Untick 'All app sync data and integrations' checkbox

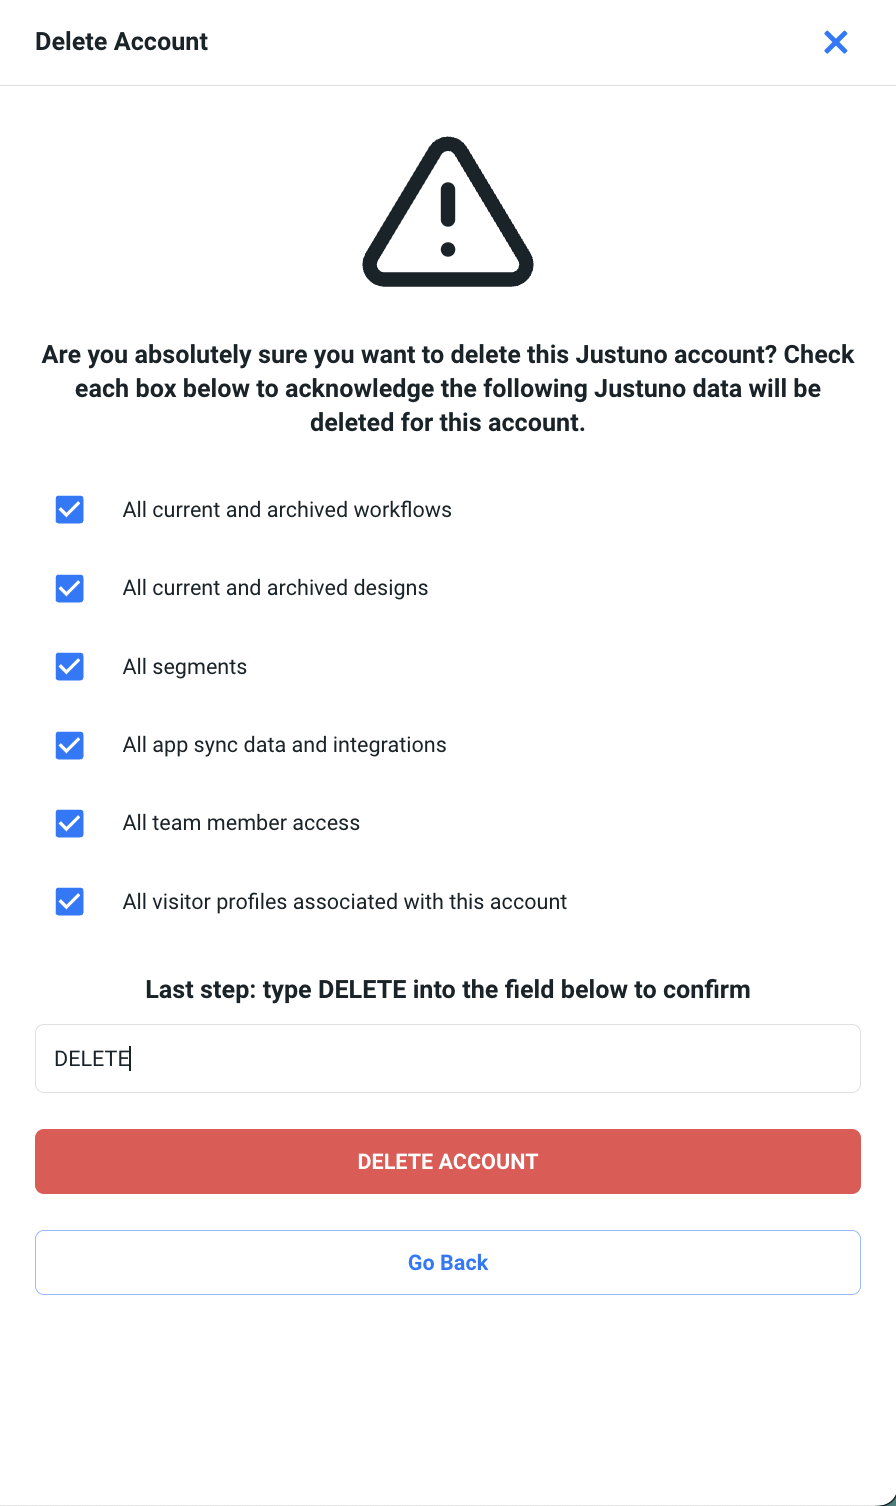69,745
